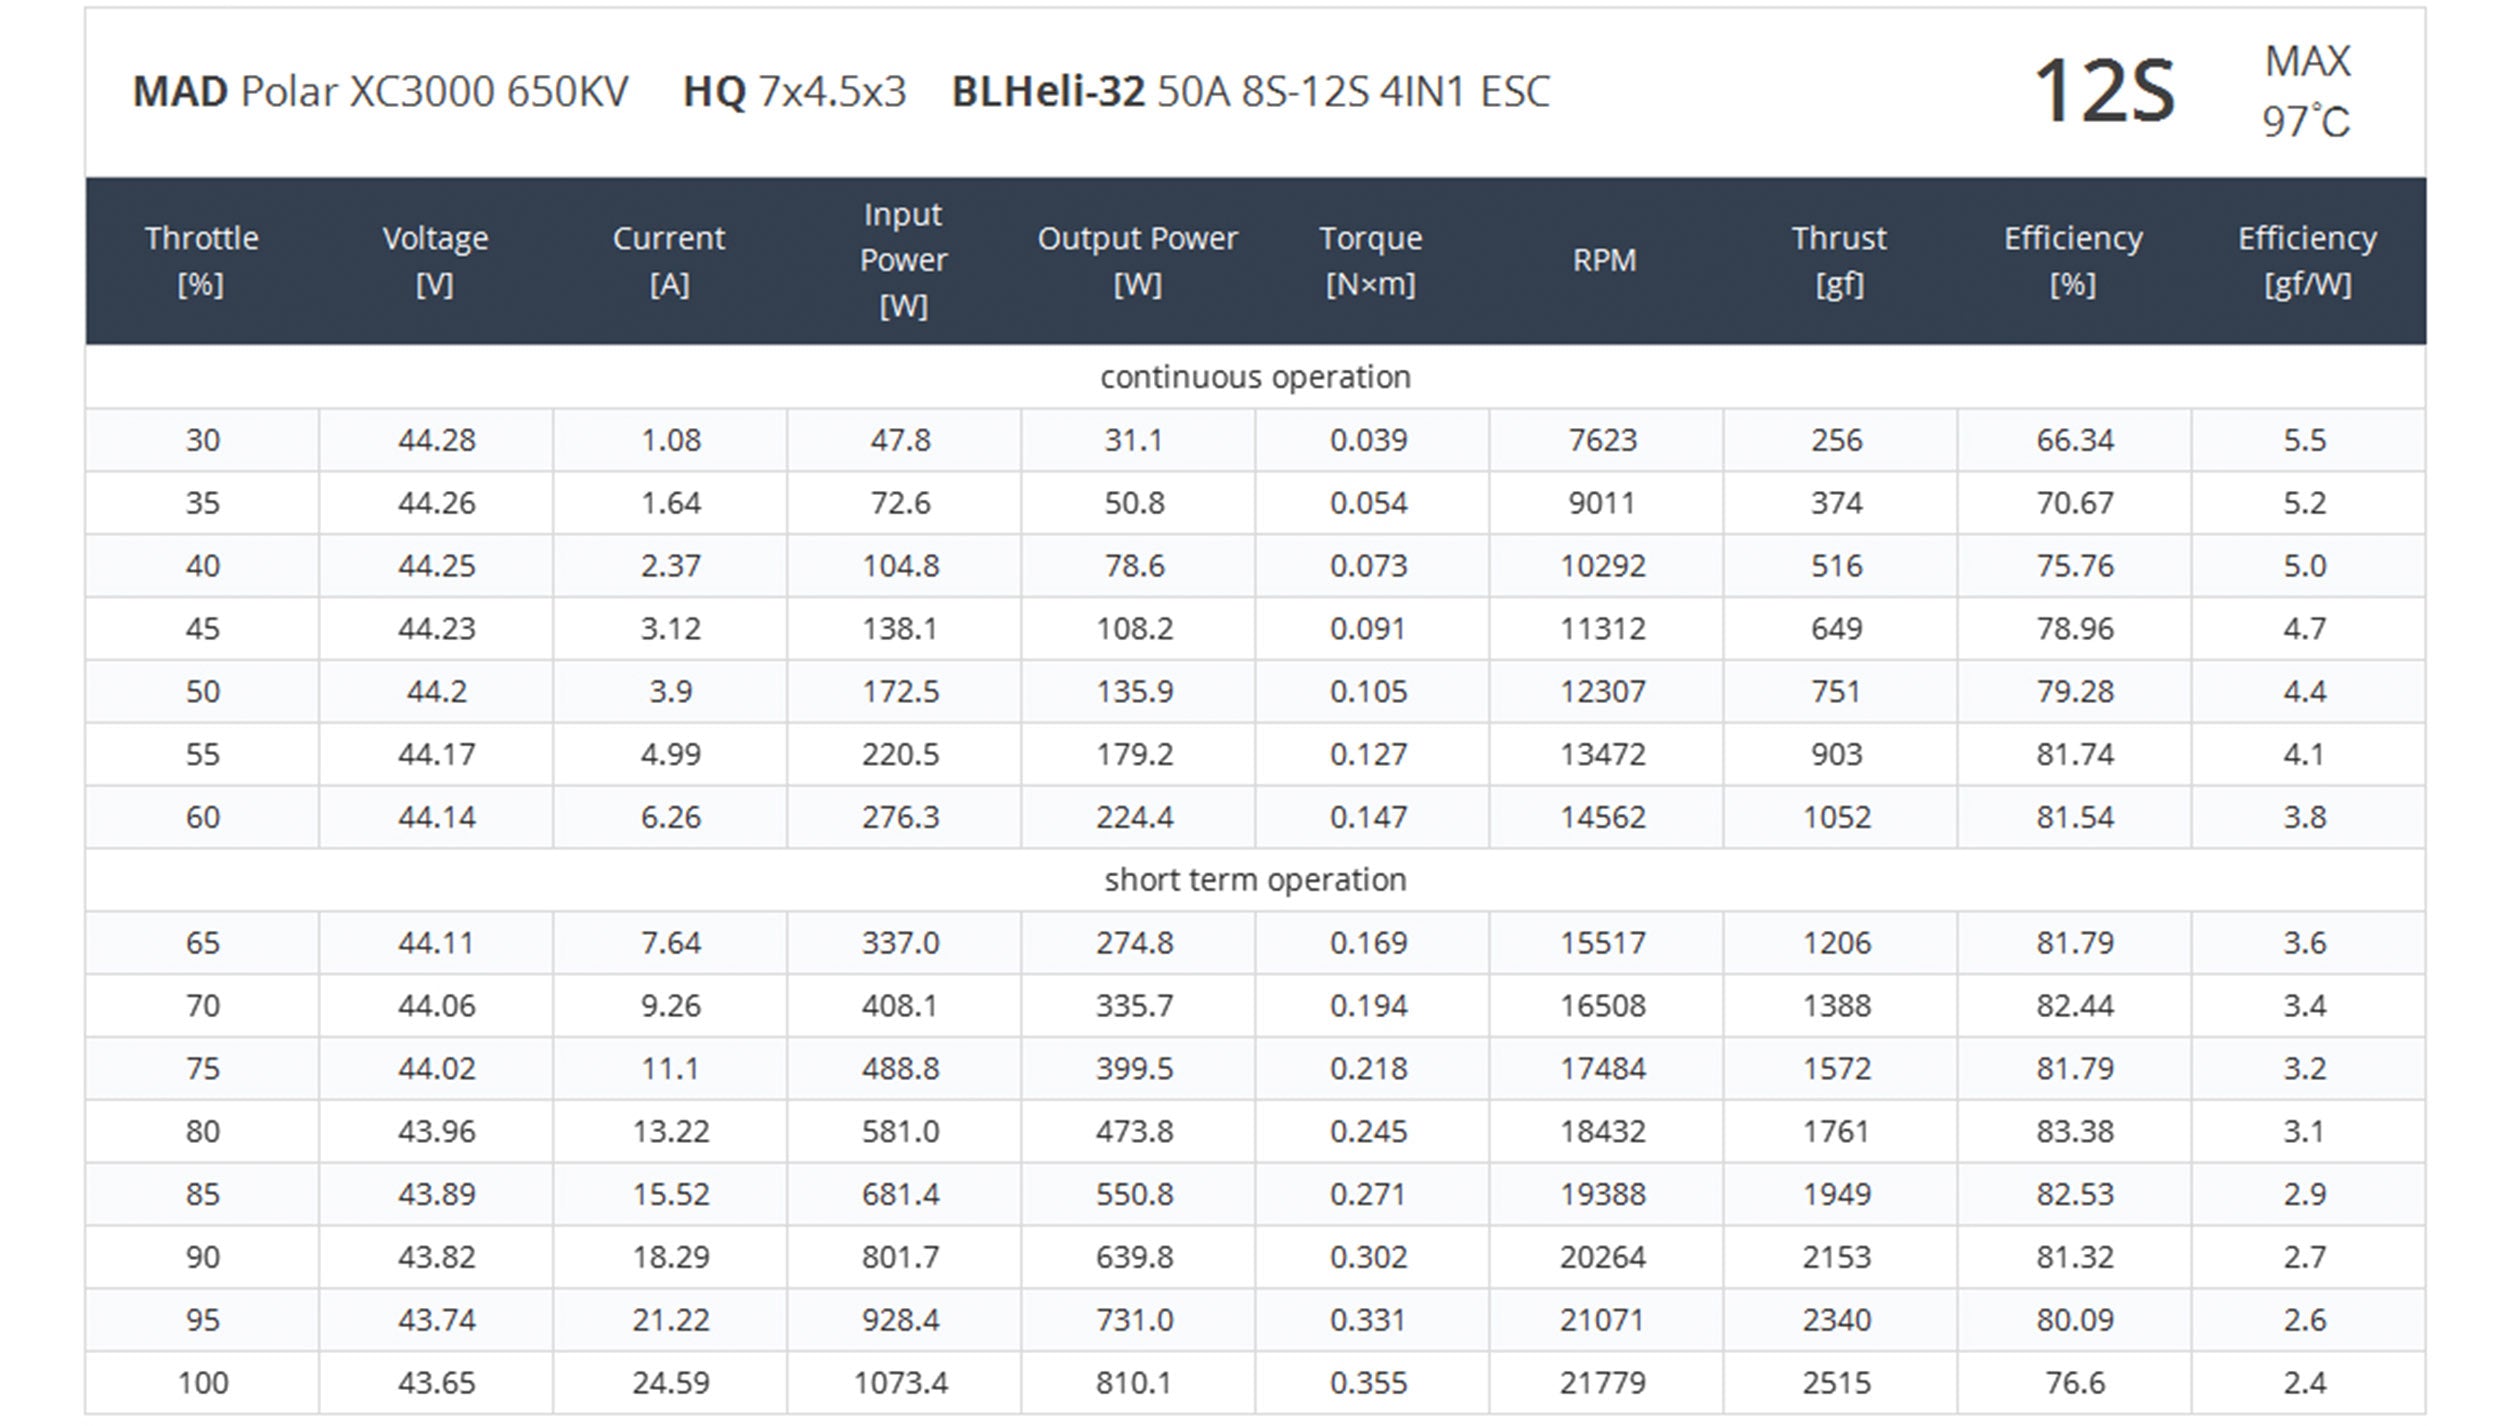This screenshot has width=2500, height=1426.
Task: Click the MAX 97°C temperature label
Action: pos(2306,91)
